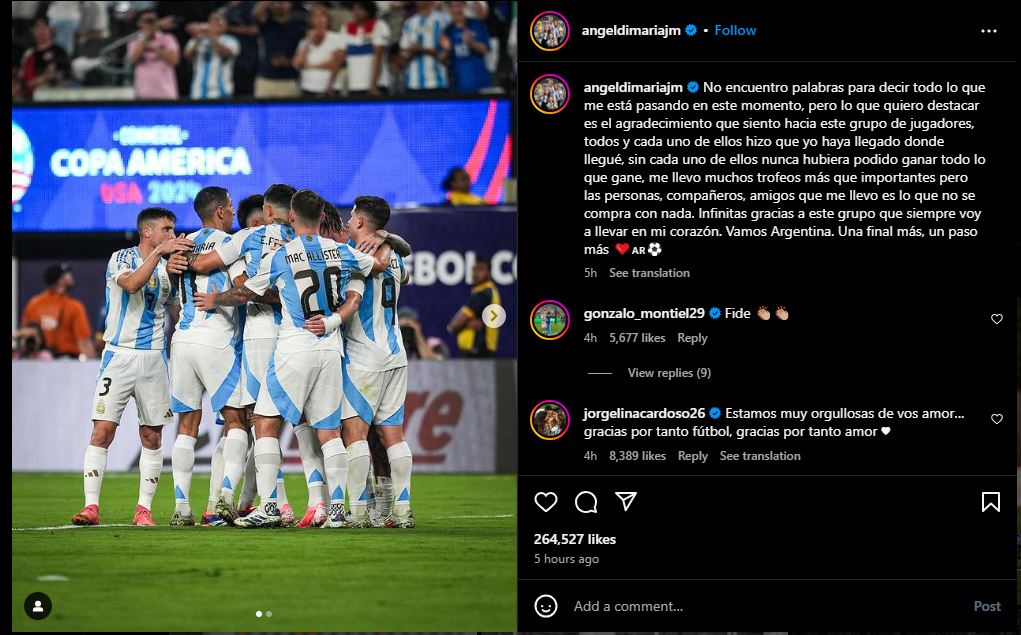Follow angeldimariajm
1021x635 pixels.
(735, 30)
